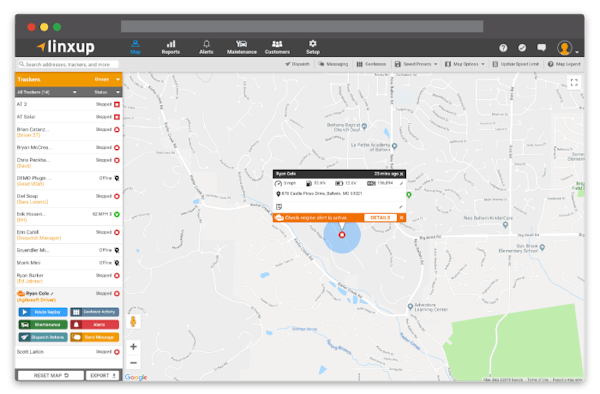The height and width of the screenshot is (394, 600).
Task: Click the green Maintenance button under Ryan Cole
Action: pos(43,325)
